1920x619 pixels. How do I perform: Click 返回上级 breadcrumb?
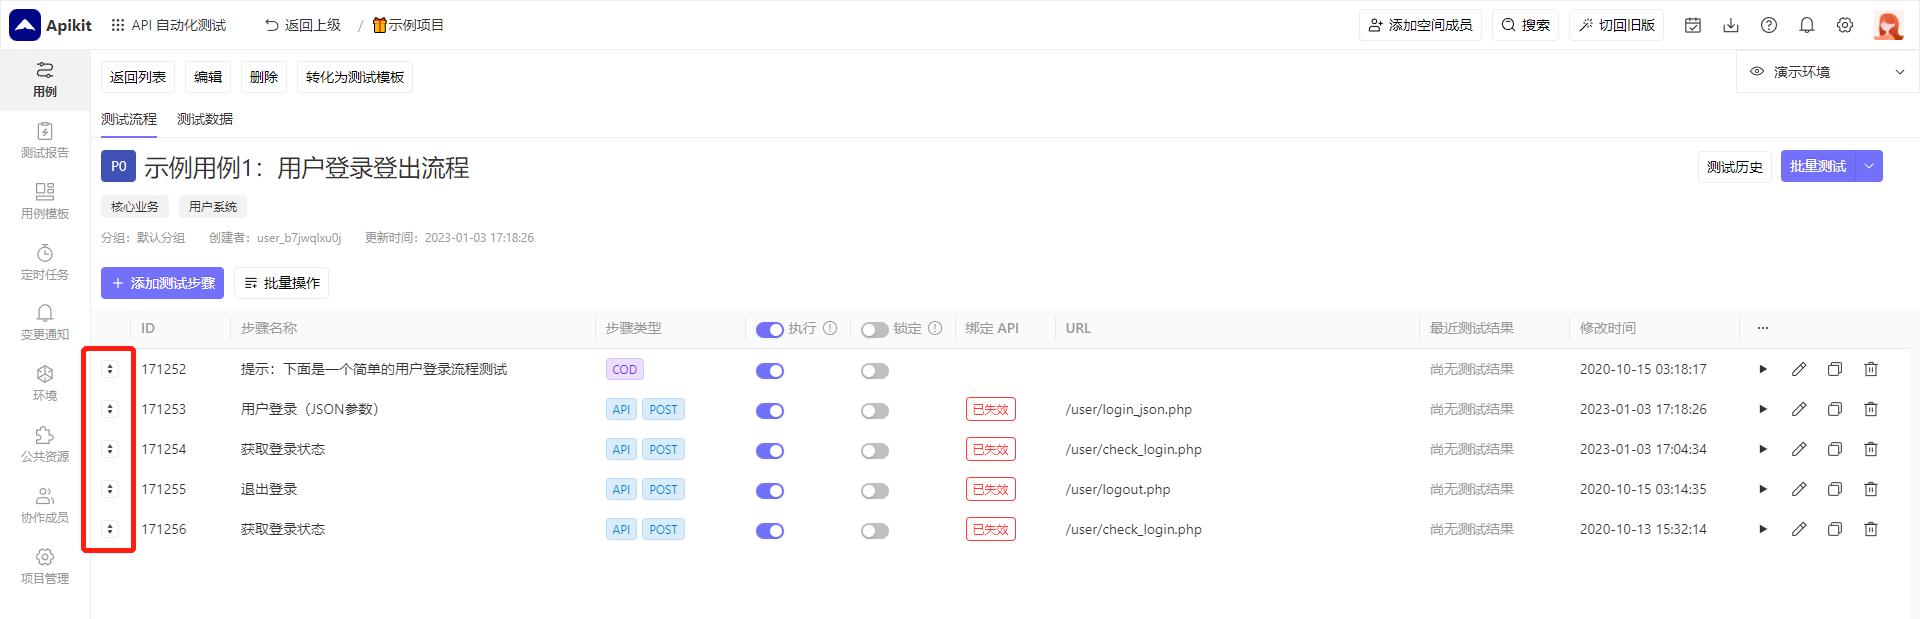(x=303, y=25)
